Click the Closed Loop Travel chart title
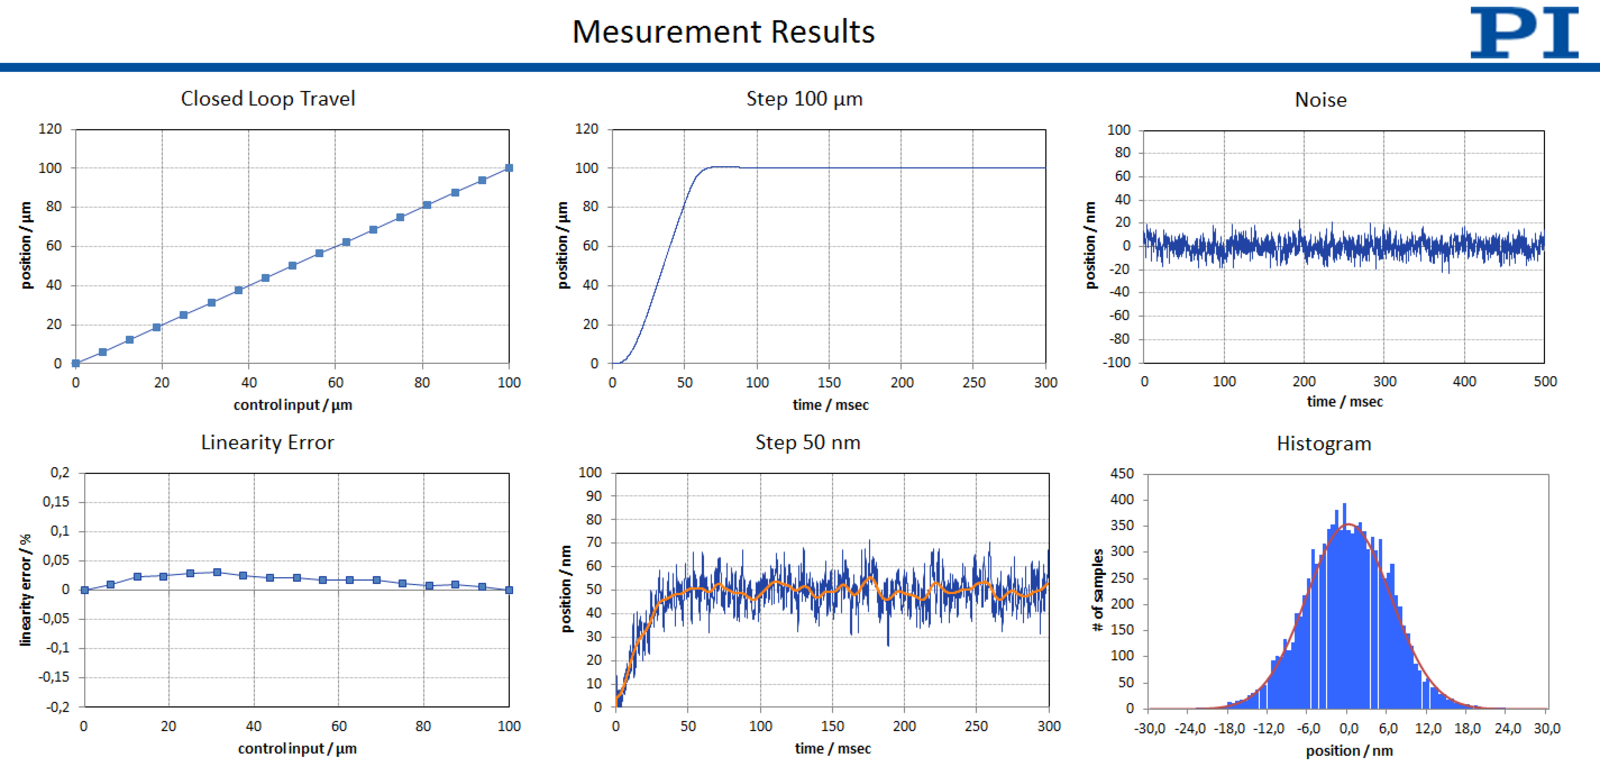Screen dimensions: 1600x776 pos(268,99)
